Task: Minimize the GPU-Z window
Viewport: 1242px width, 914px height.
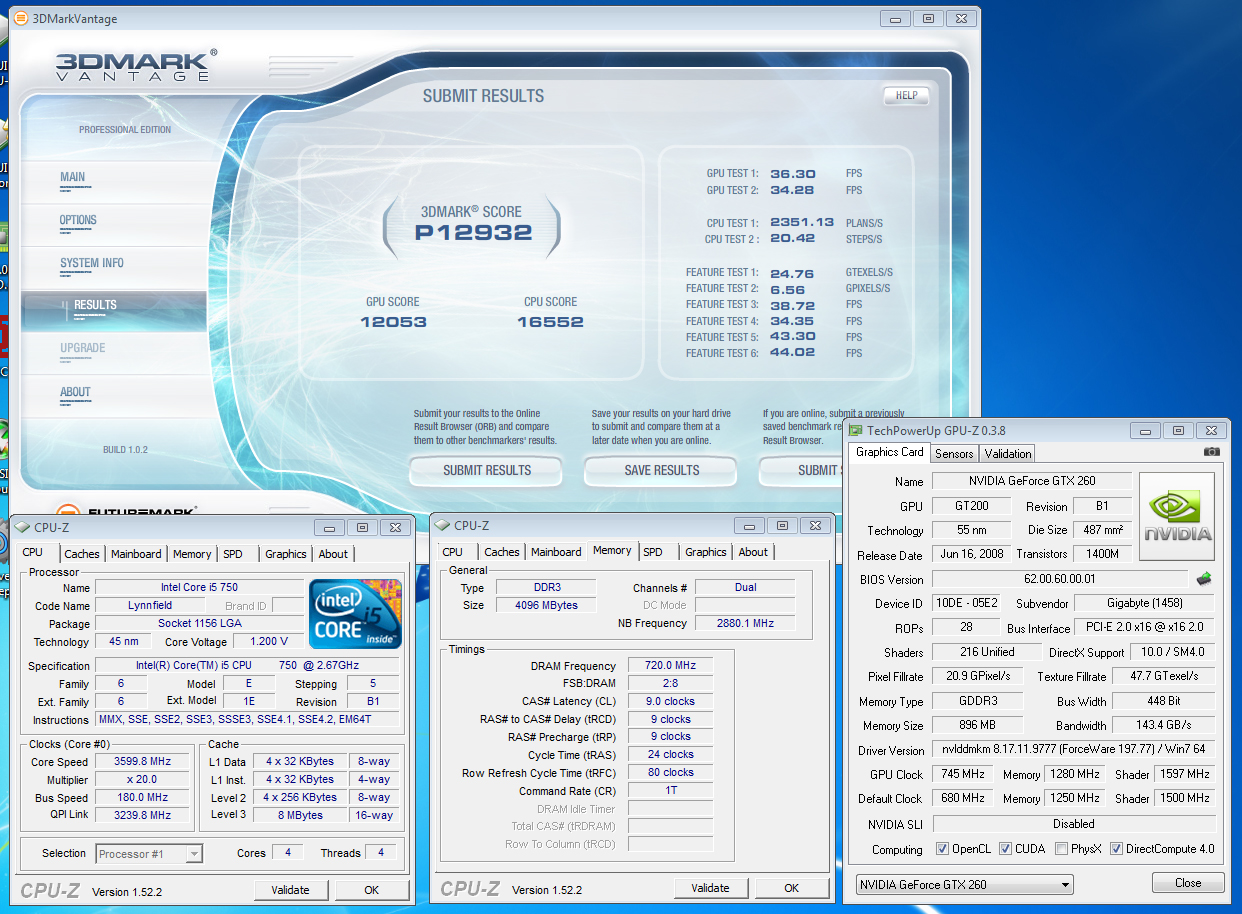Action: (1146, 430)
